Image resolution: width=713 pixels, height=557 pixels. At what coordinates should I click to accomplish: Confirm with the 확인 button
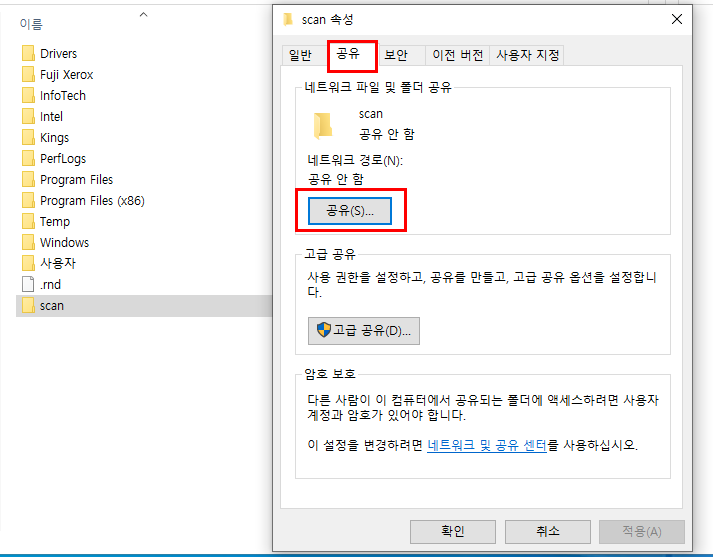point(452,532)
